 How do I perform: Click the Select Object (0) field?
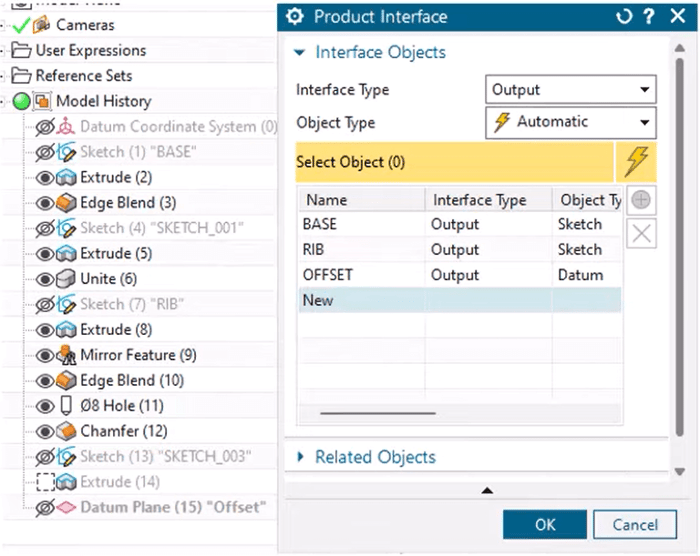pos(454,162)
